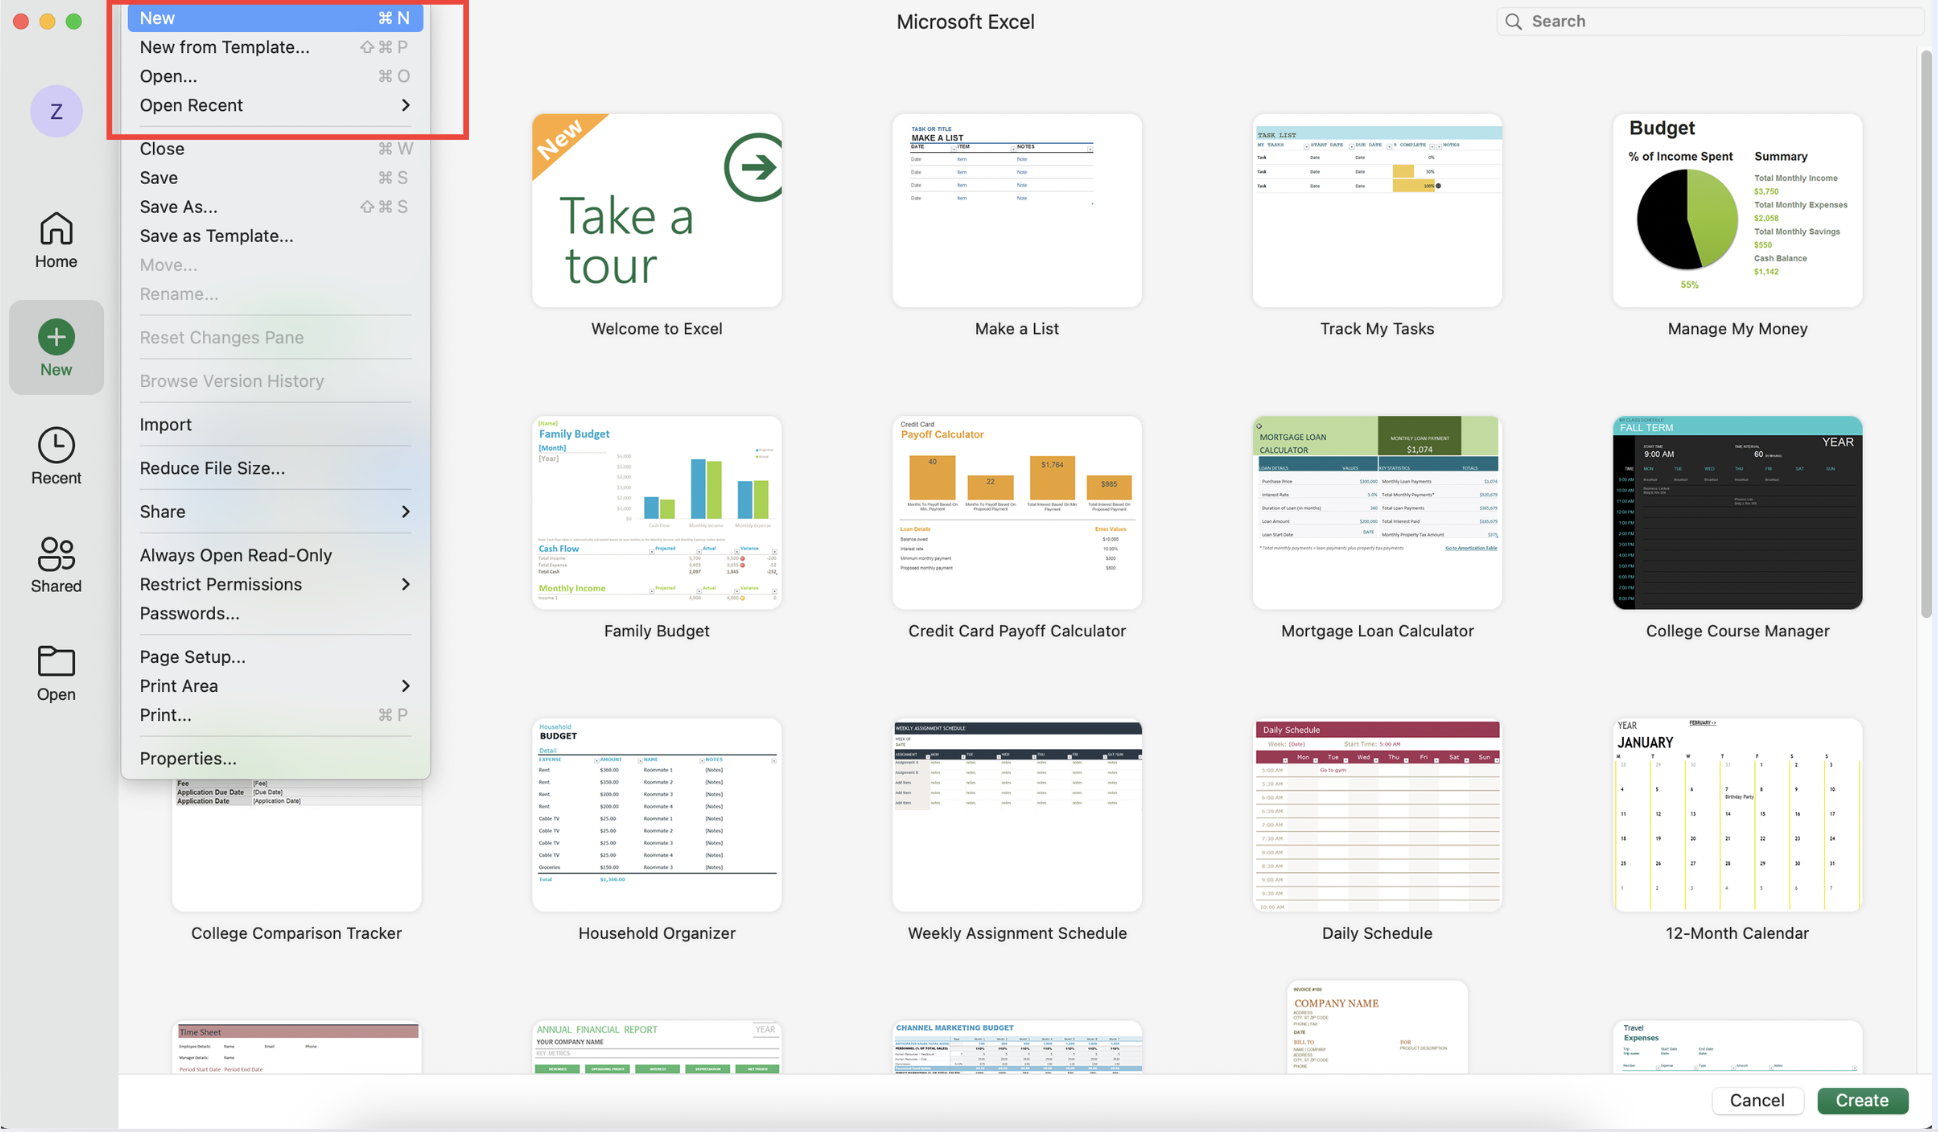The height and width of the screenshot is (1132, 1938).
Task: Select Open... menu item
Action: (x=275, y=76)
